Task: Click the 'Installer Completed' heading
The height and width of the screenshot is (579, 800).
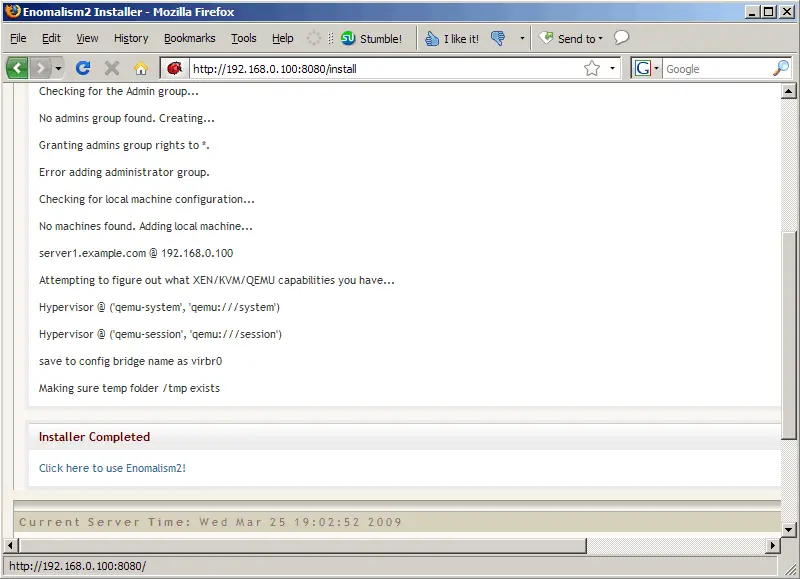Action: point(94,437)
